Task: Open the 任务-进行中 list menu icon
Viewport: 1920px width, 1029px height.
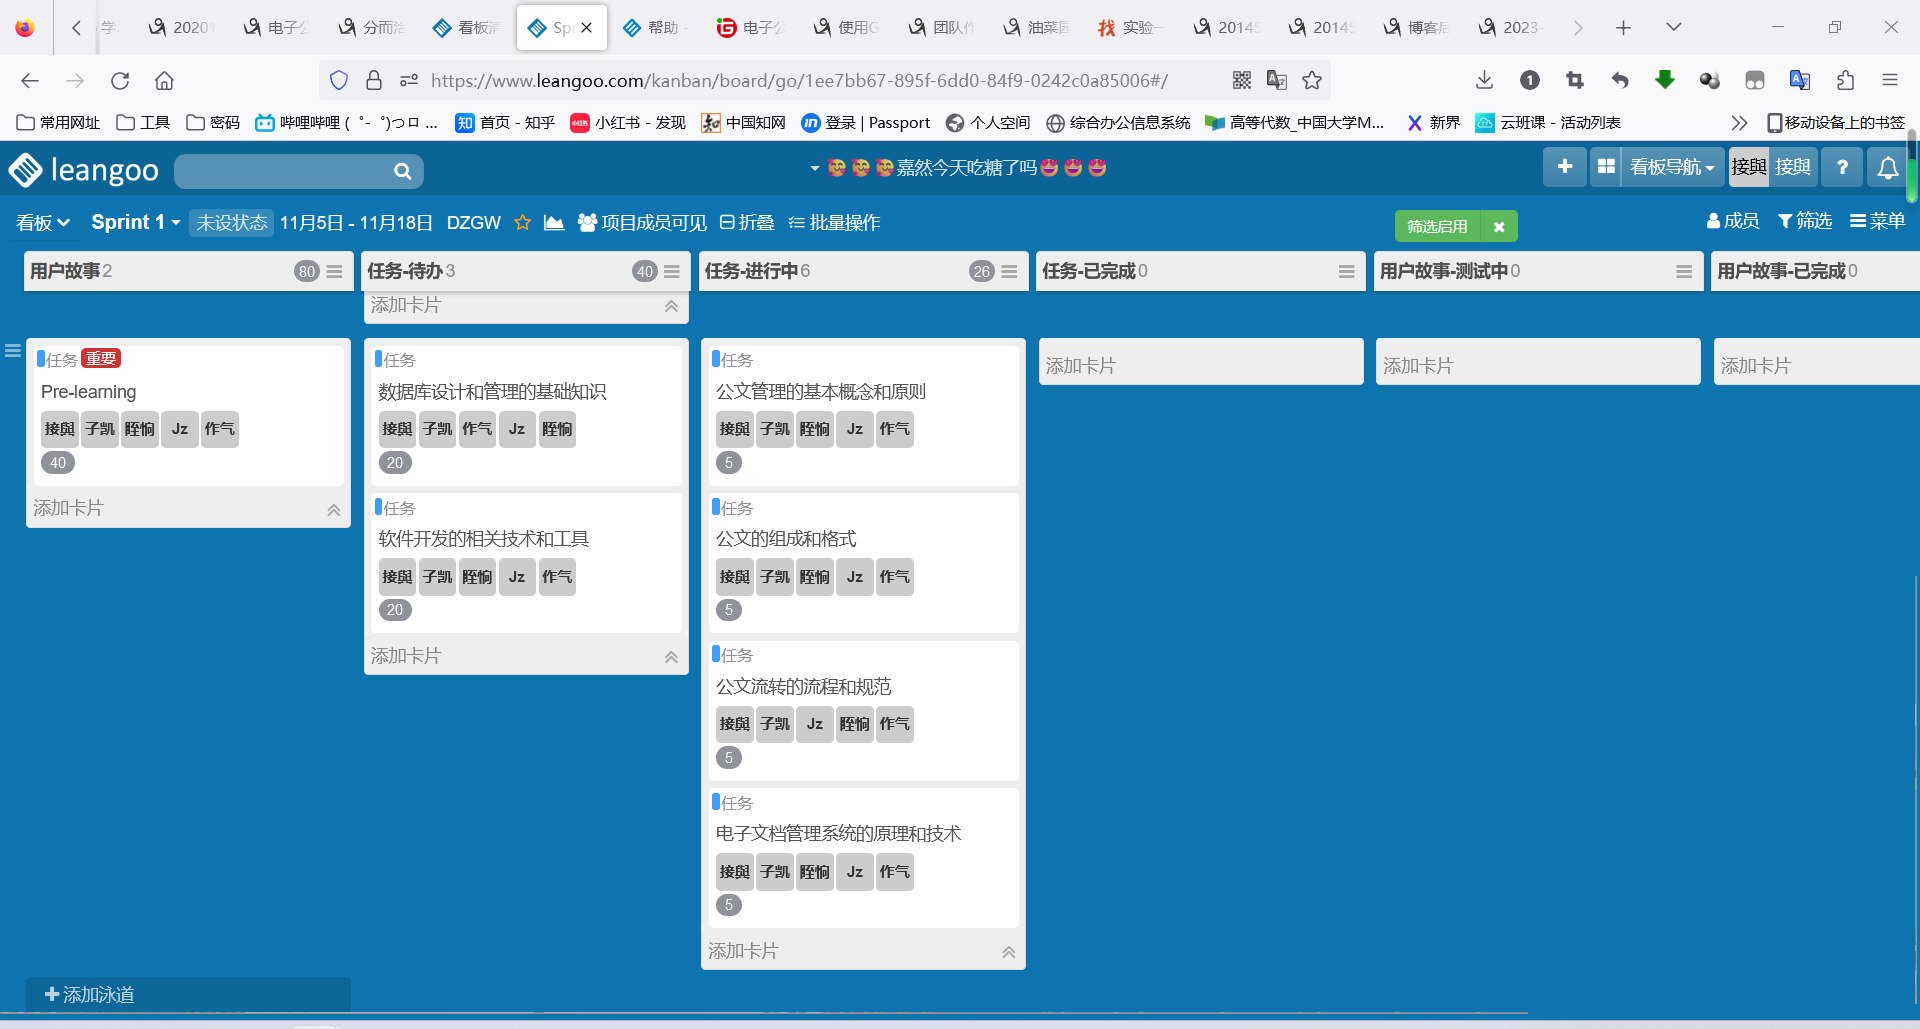Action: [1009, 271]
